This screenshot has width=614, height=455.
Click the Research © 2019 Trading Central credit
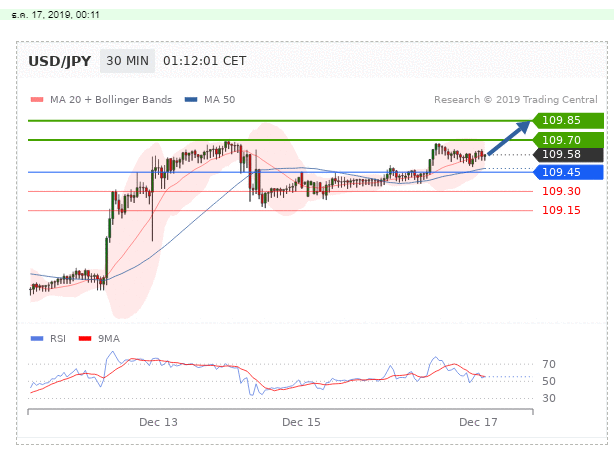click(516, 99)
